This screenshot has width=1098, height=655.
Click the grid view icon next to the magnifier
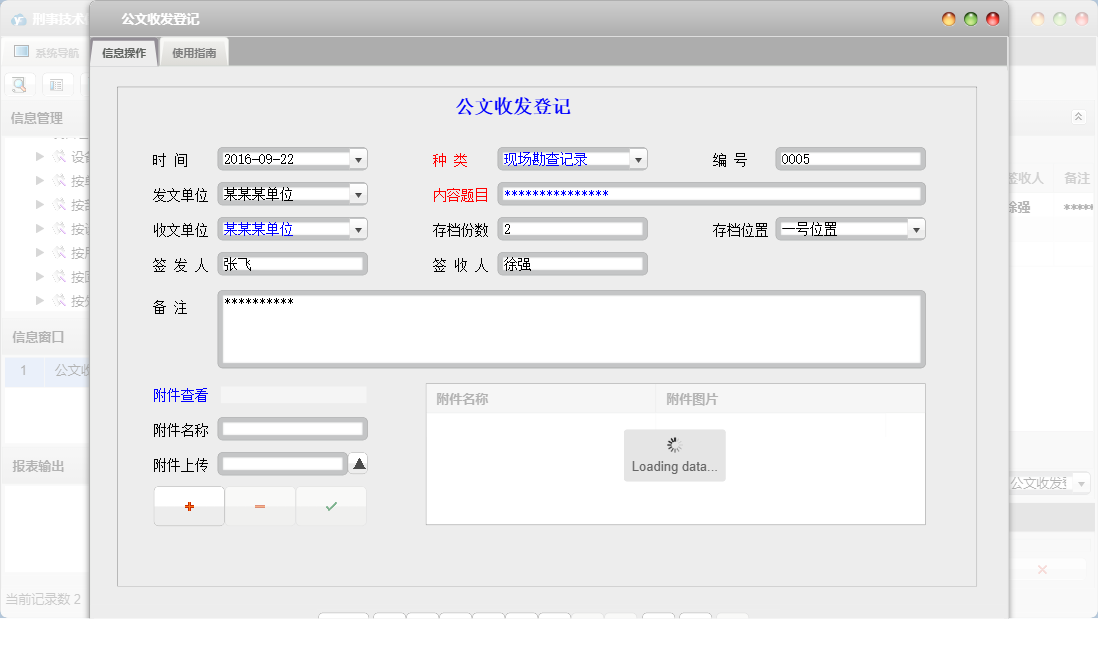pos(56,84)
